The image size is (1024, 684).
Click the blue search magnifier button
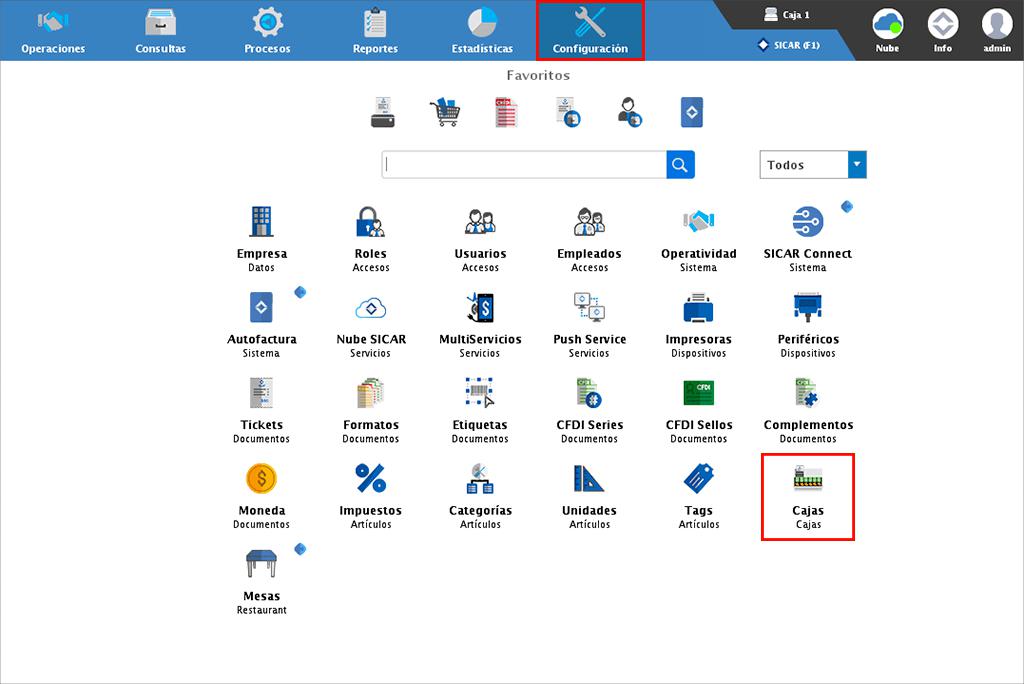pos(680,165)
